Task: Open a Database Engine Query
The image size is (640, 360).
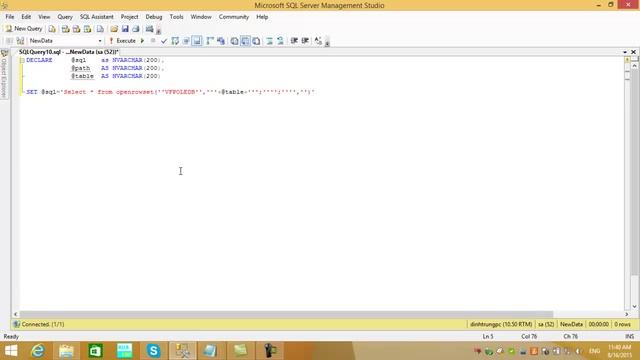Action: tap(52, 29)
